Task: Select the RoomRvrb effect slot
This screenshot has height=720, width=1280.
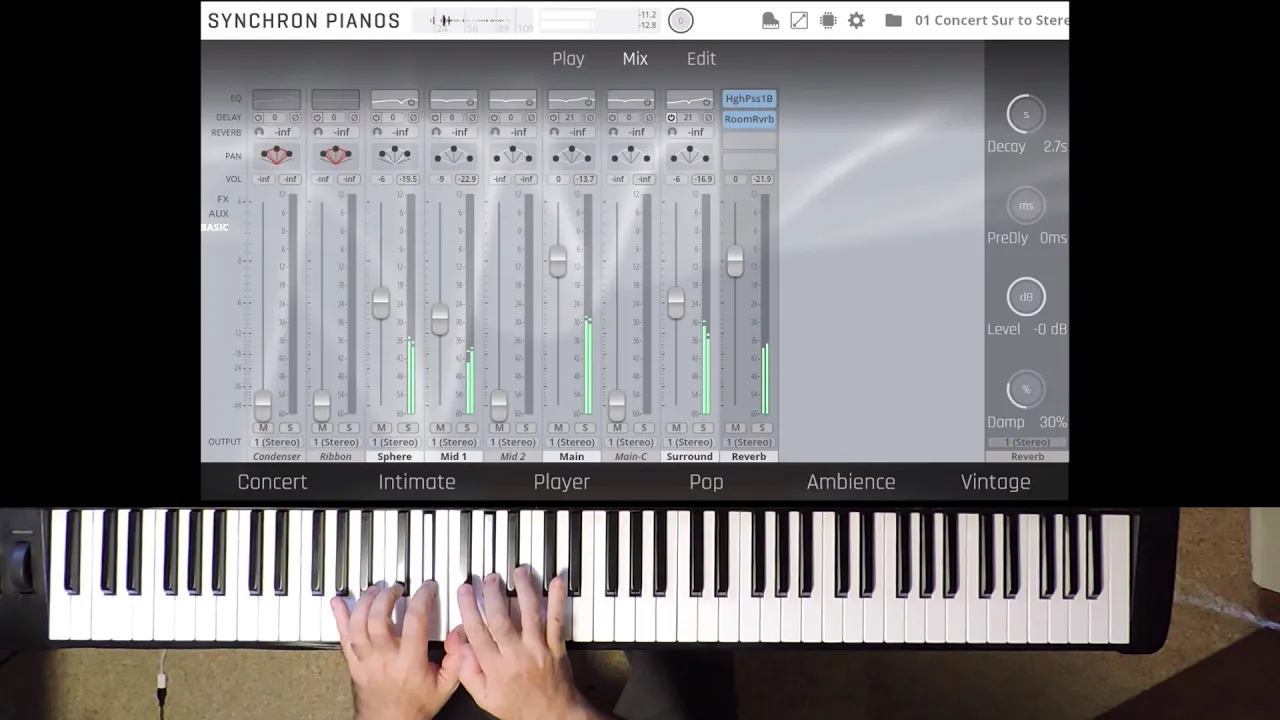Action: click(x=749, y=119)
